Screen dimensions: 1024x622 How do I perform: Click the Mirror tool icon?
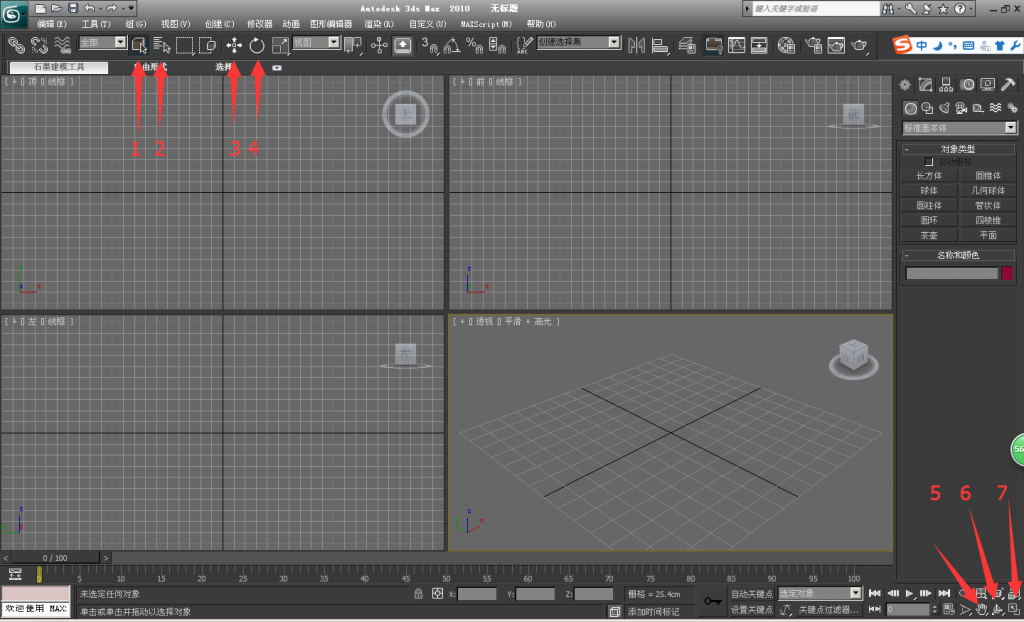click(637, 45)
